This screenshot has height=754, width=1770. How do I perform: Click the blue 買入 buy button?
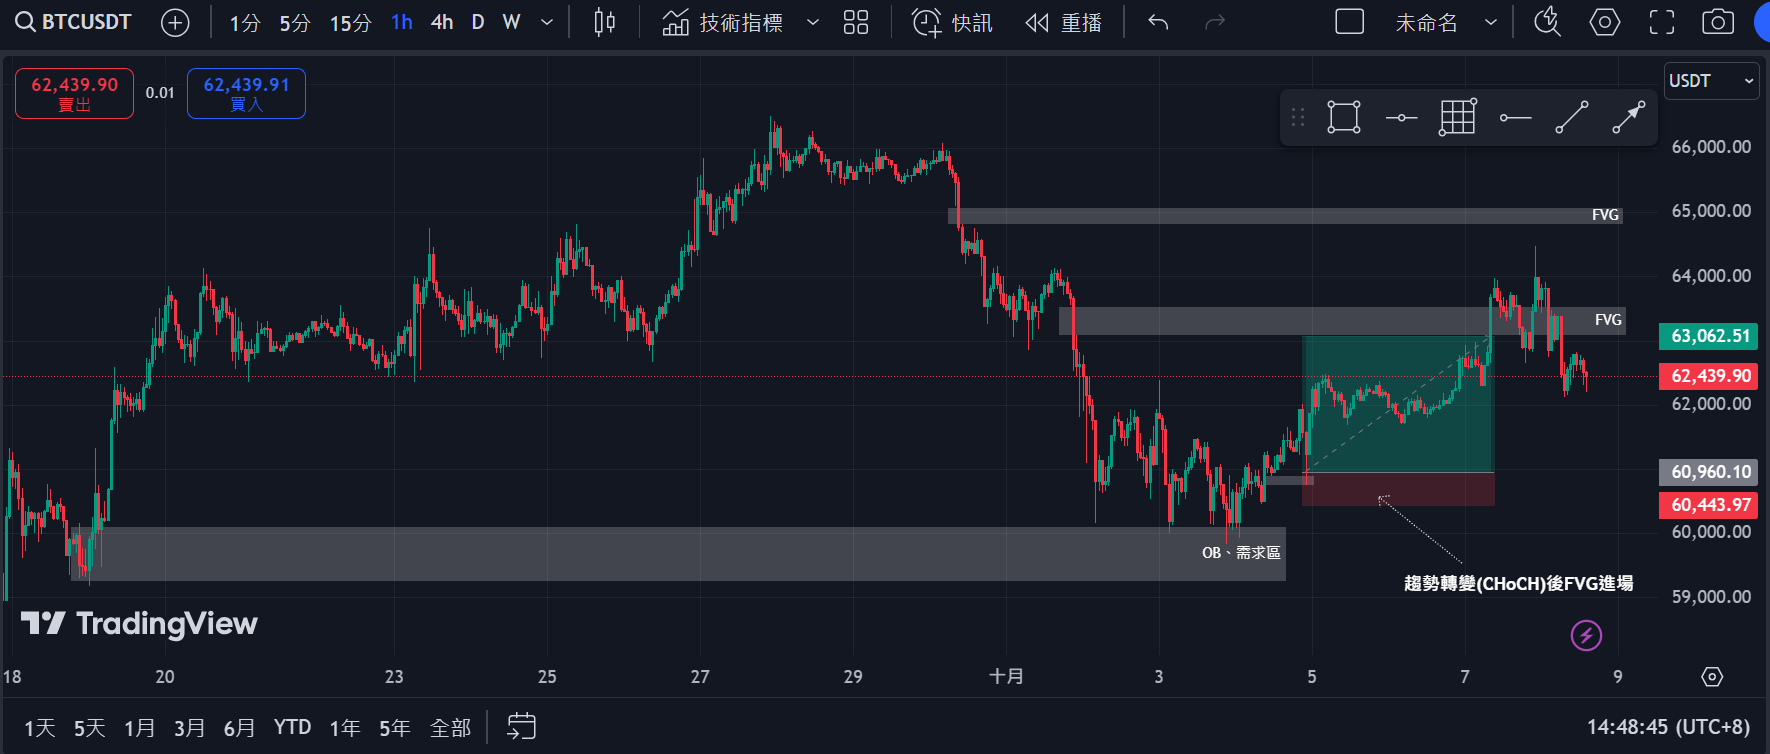(x=246, y=94)
